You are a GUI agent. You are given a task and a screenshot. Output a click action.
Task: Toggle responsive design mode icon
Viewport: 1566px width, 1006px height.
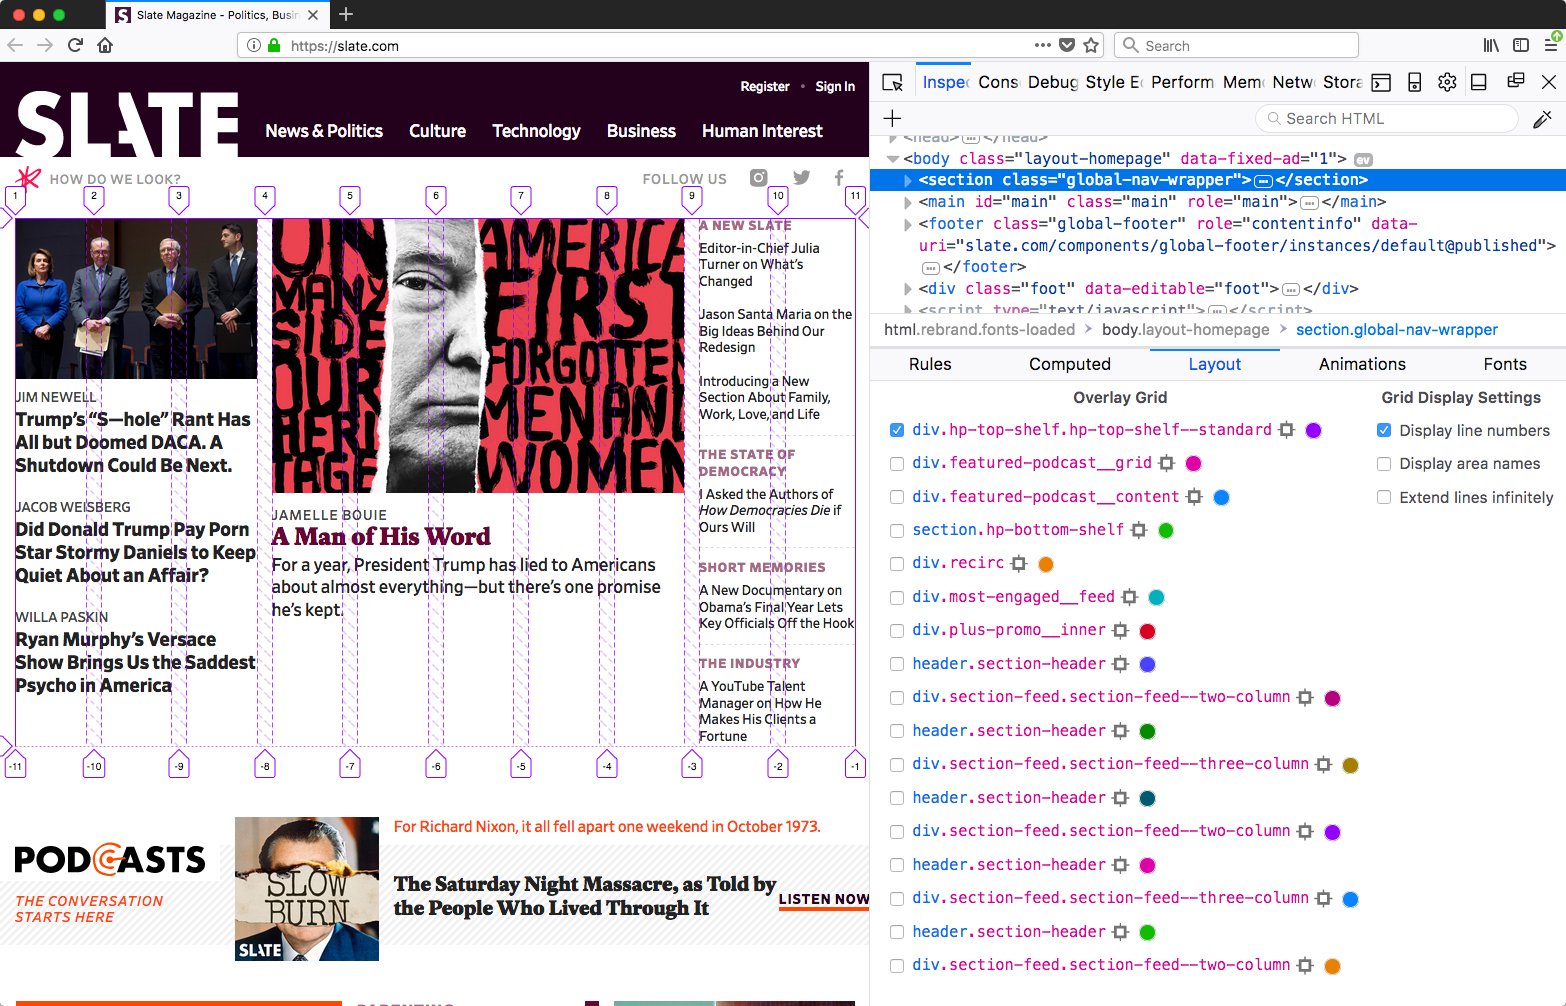point(1414,82)
